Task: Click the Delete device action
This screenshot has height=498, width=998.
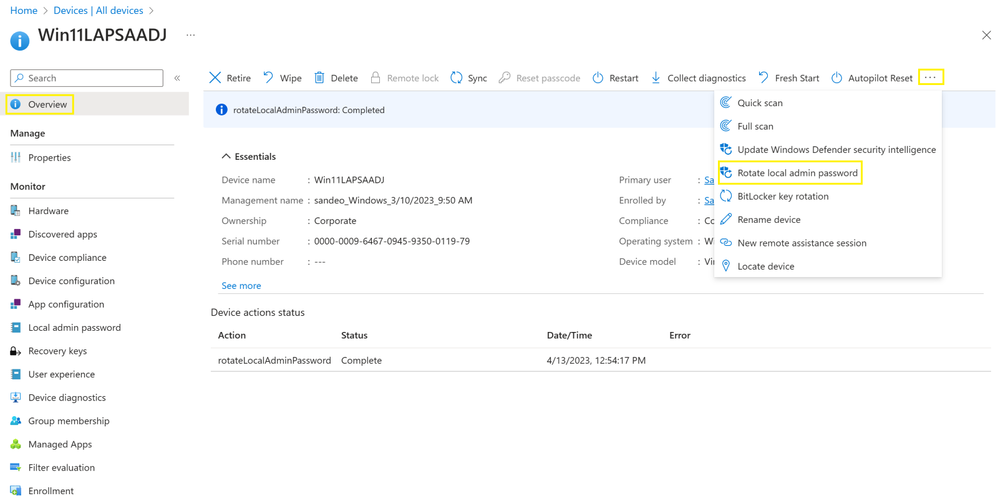Action: (x=336, y=78)
